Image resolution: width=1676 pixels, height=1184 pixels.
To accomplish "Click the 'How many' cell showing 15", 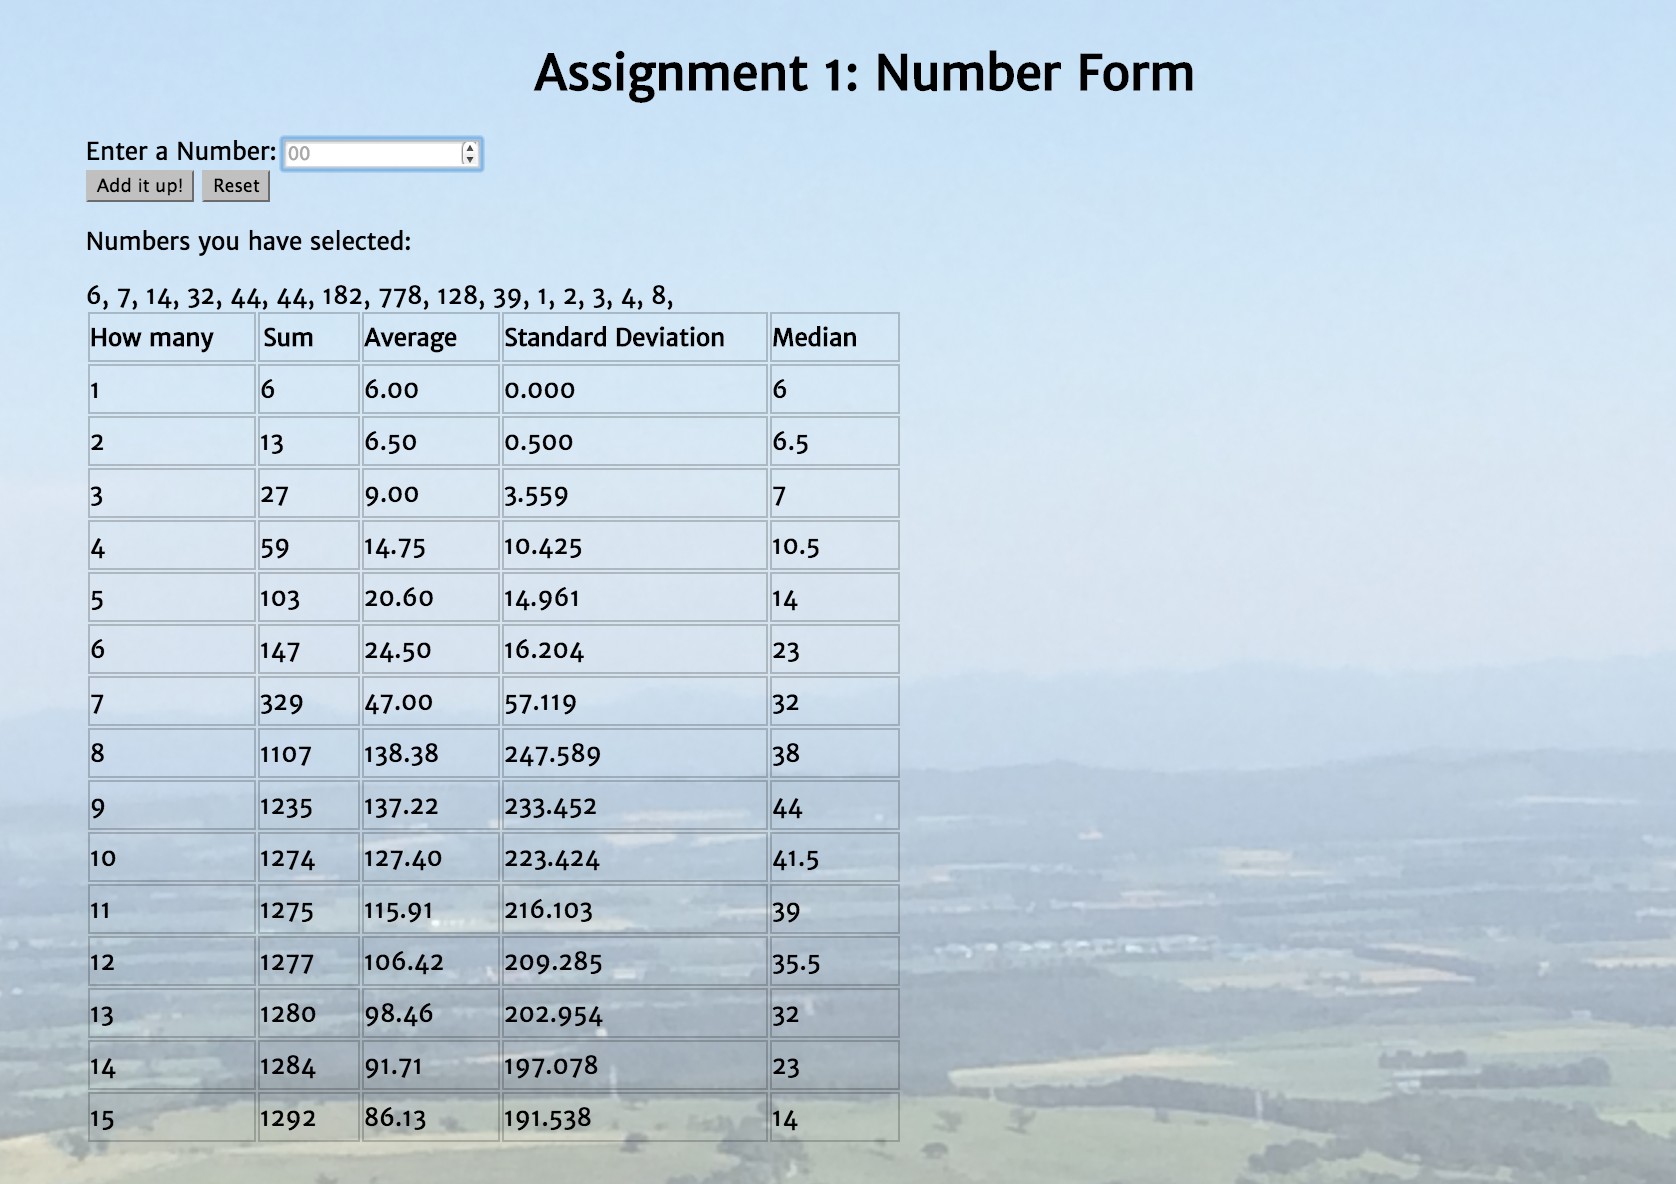I will click(172, 1117).
